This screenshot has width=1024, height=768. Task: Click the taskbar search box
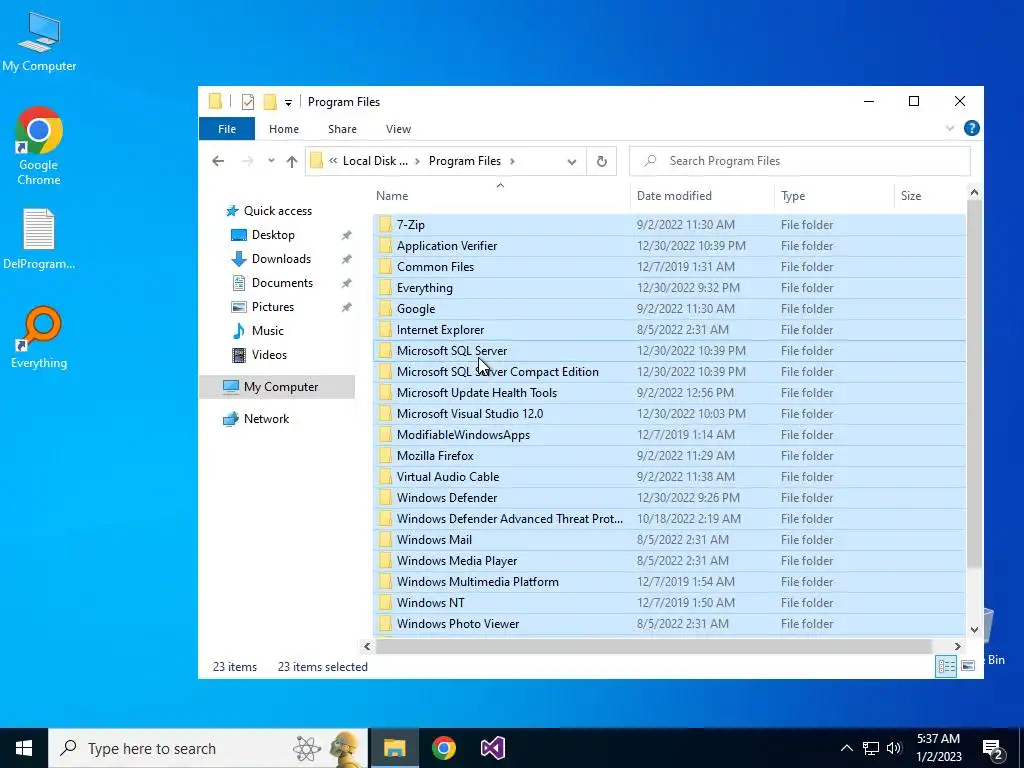[208, 748]
